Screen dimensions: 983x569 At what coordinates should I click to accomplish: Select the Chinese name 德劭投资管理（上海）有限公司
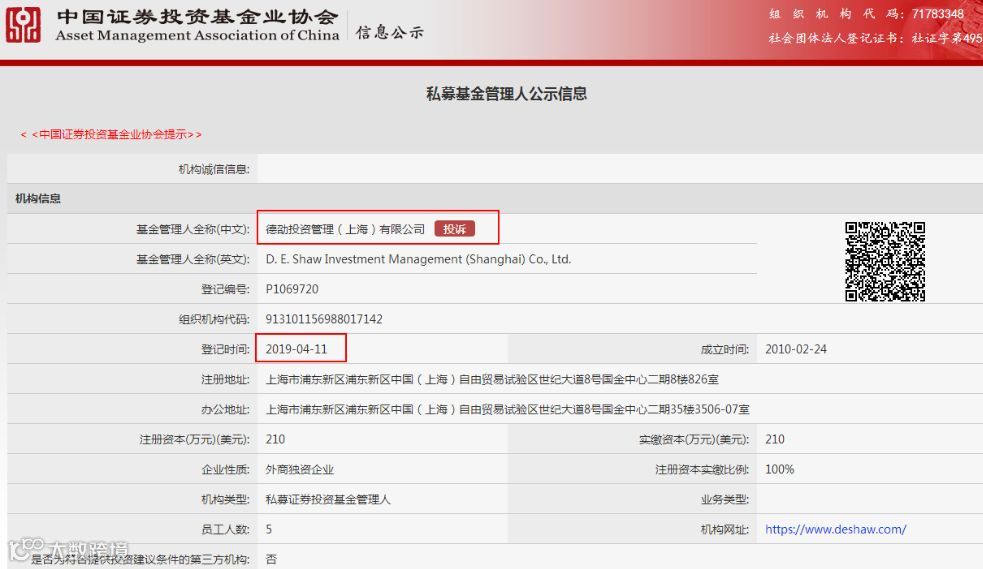(345, 229)
